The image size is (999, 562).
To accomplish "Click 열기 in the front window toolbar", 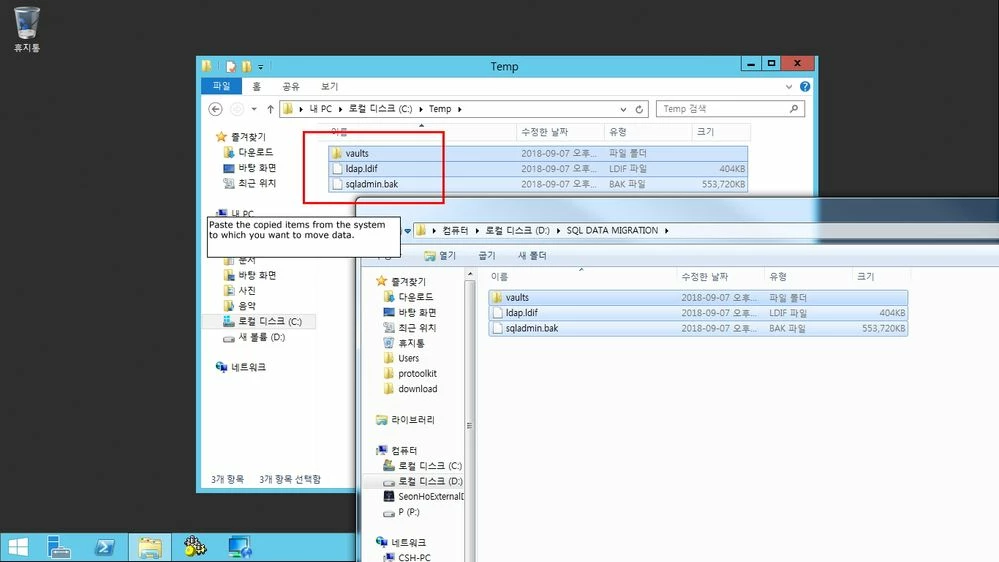I will 440,256.
